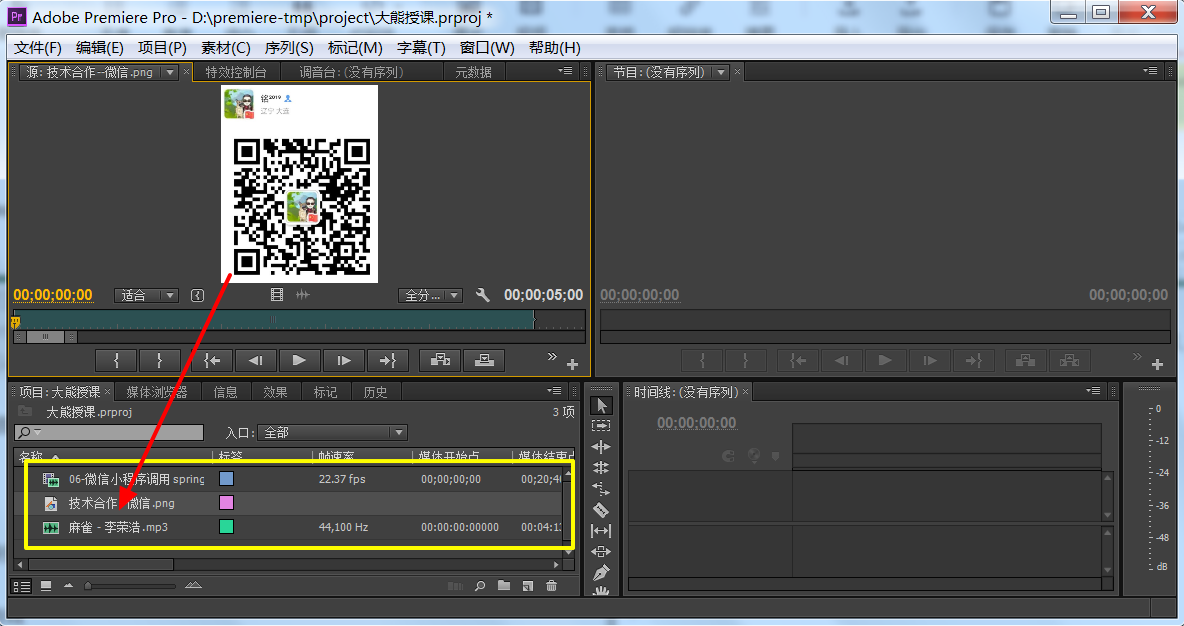Switch Project panel to list view
Image resolution: width=1184 pixels, height=626 pixels.
coord(22,586)
